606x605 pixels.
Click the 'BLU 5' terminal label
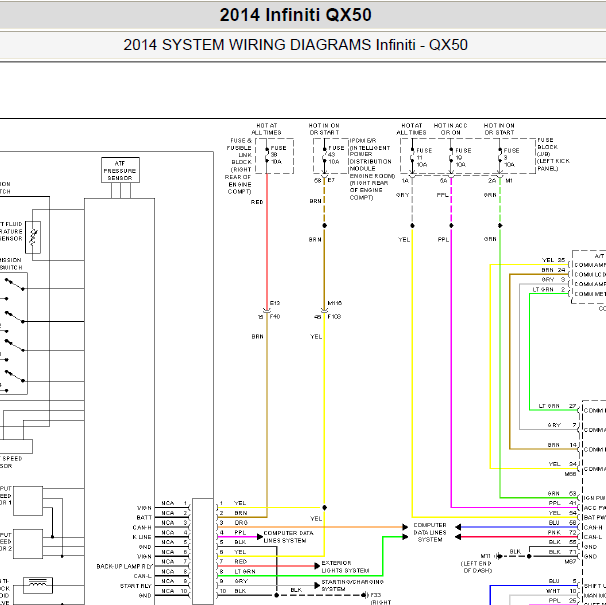coord(562,581)
